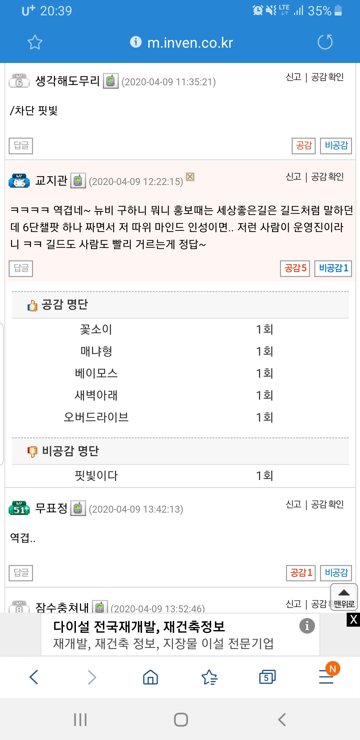Tap ad info icon on banner
The image size is (360, 740).
307,626
